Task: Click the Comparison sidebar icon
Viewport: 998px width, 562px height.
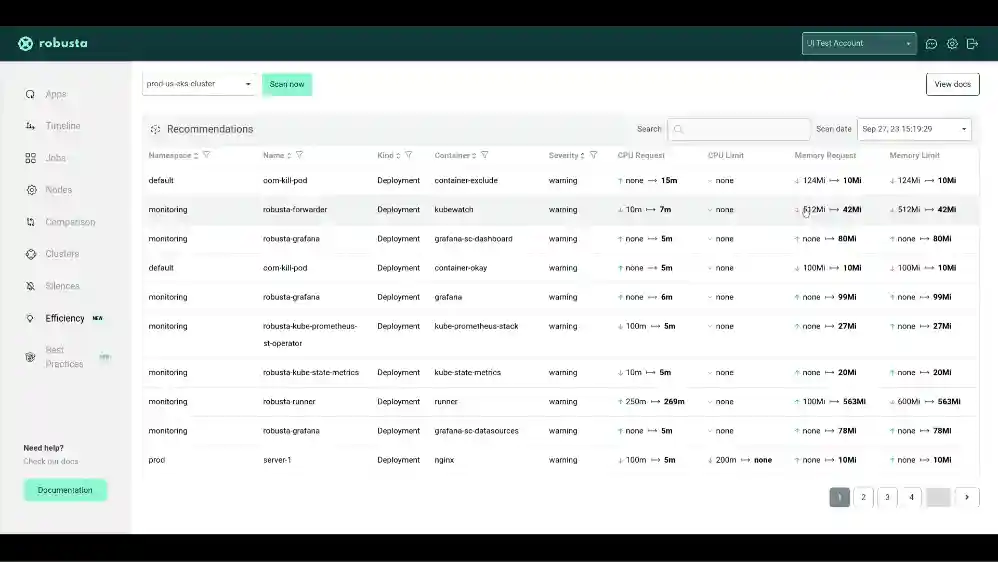Action: tap(30, 222)
